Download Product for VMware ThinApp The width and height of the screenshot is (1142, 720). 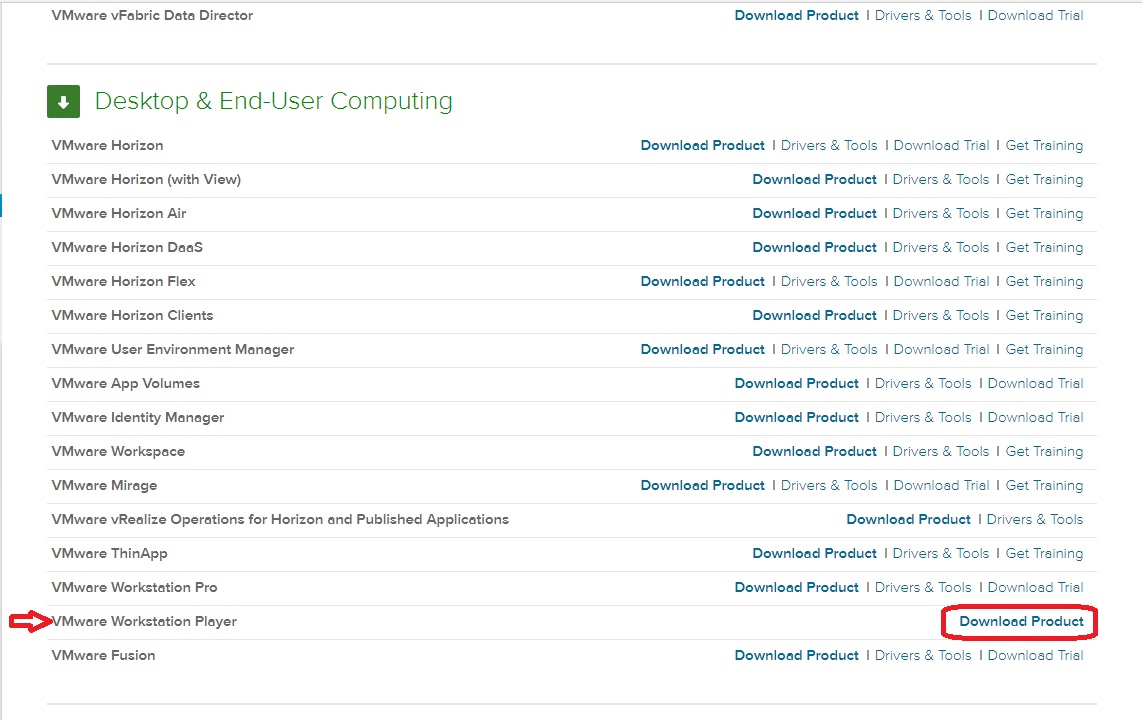814,553
